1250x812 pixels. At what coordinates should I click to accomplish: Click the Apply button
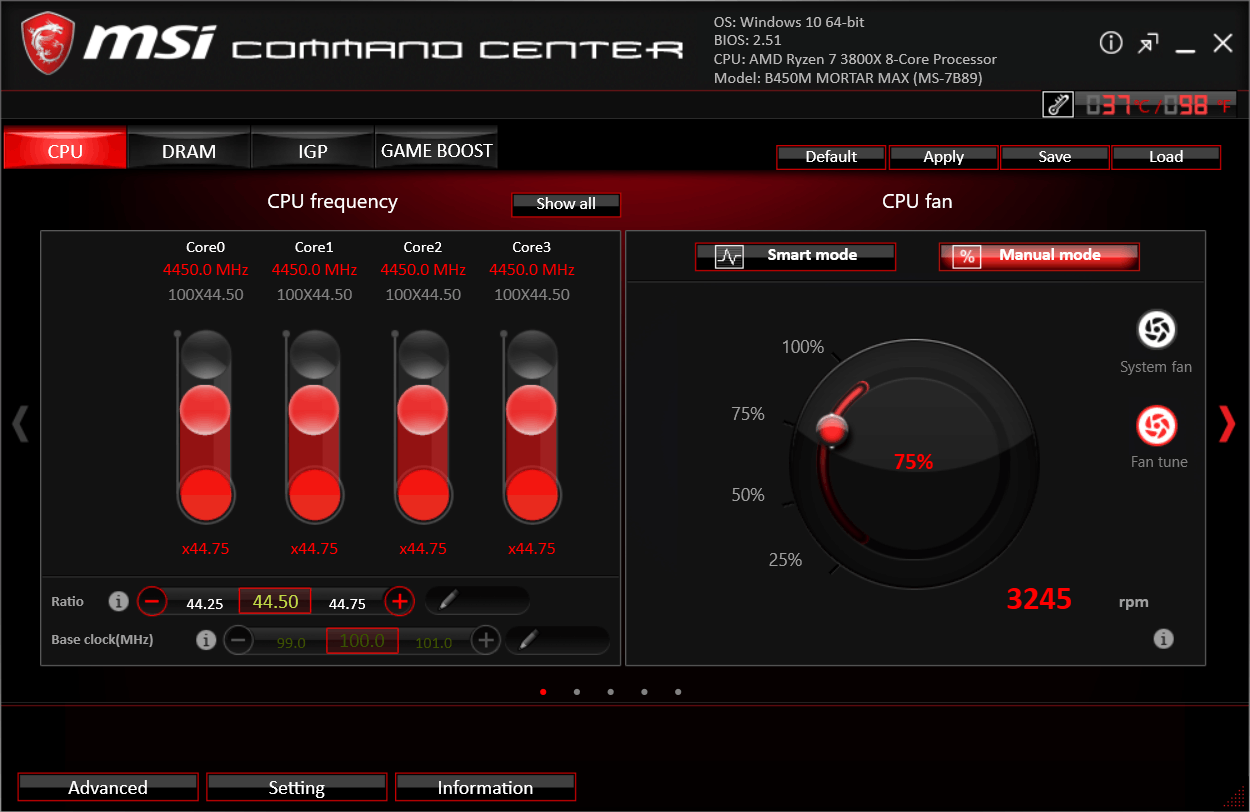point(943,157)
